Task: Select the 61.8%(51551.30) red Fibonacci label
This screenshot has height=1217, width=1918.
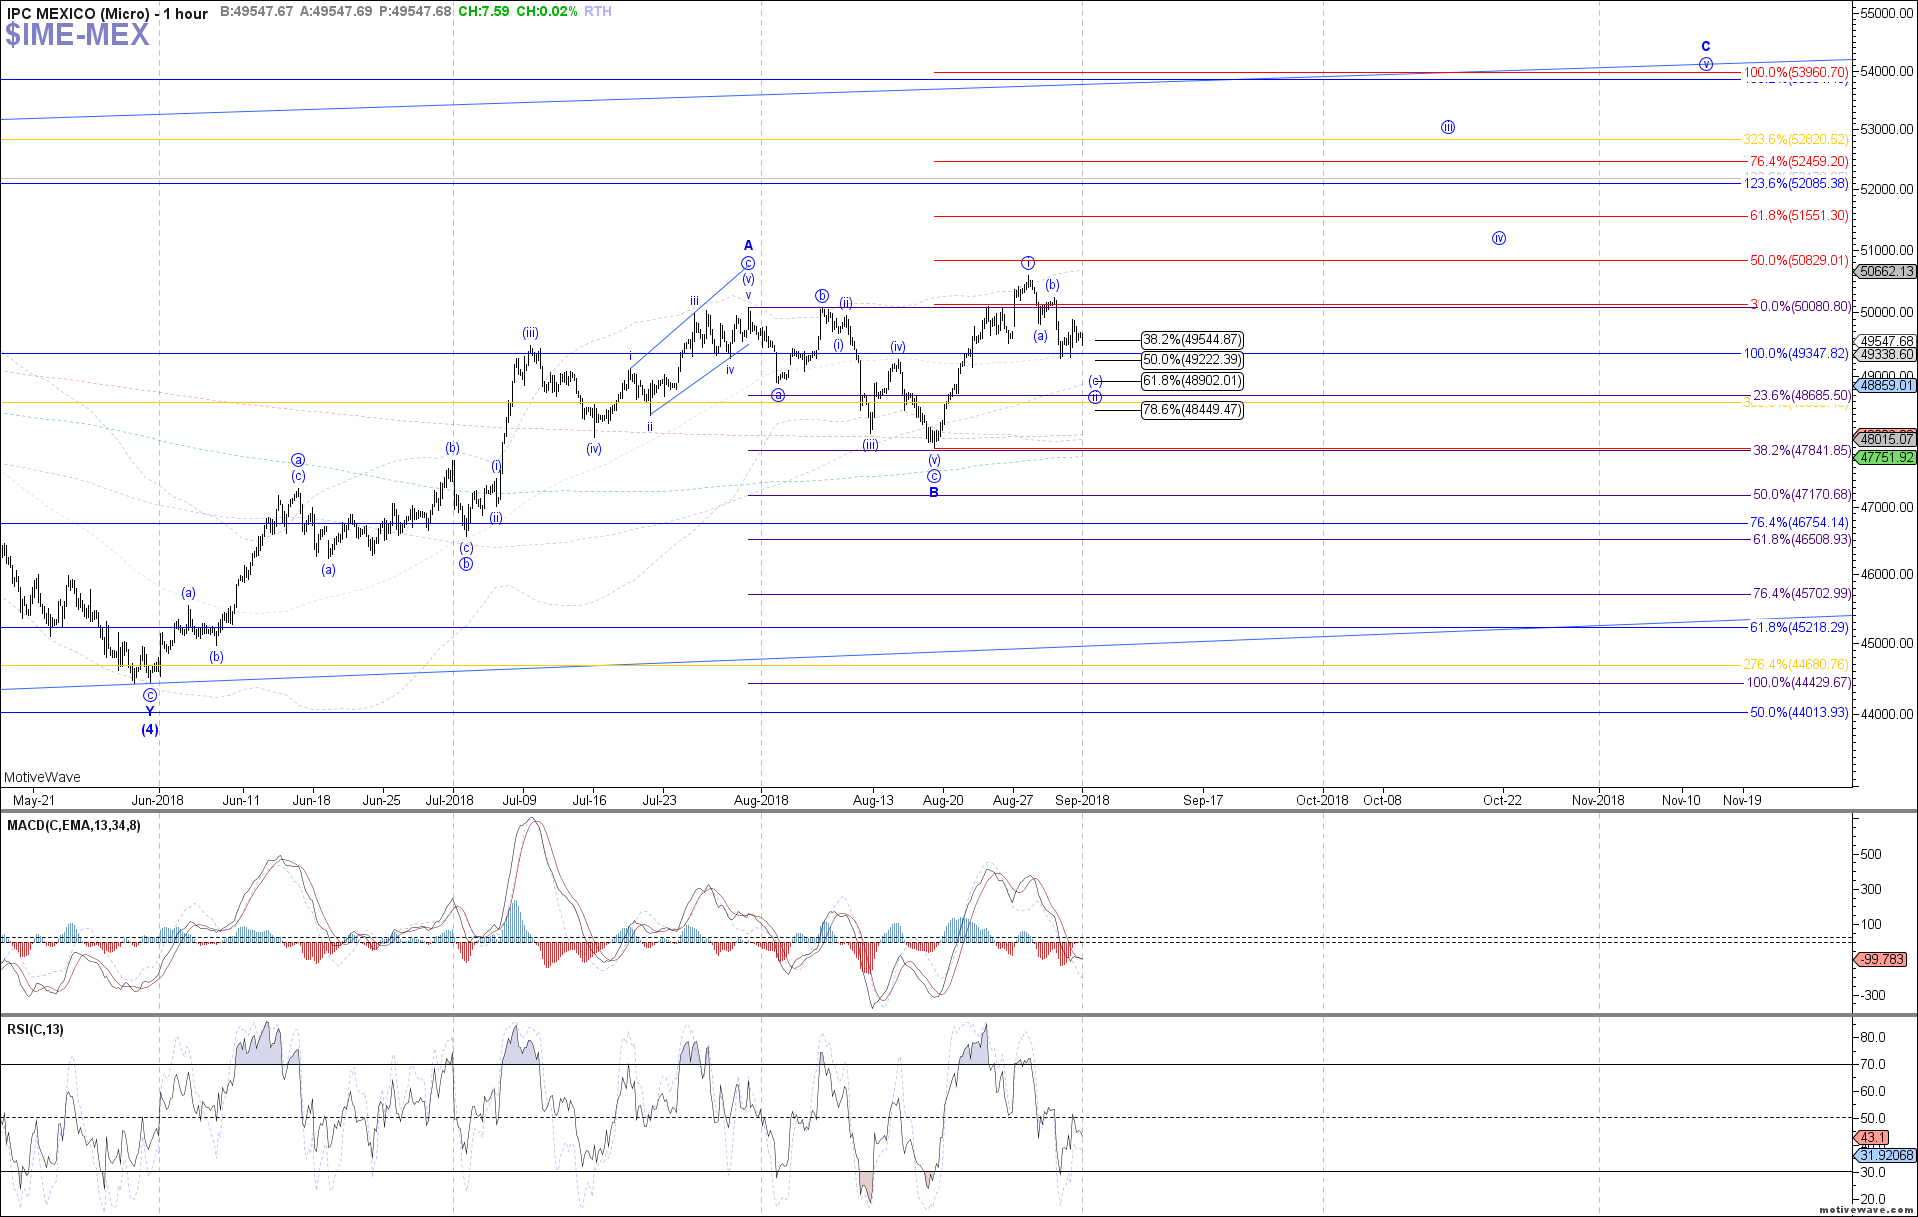Action: pyautogui.click(x=1799, y=216)
